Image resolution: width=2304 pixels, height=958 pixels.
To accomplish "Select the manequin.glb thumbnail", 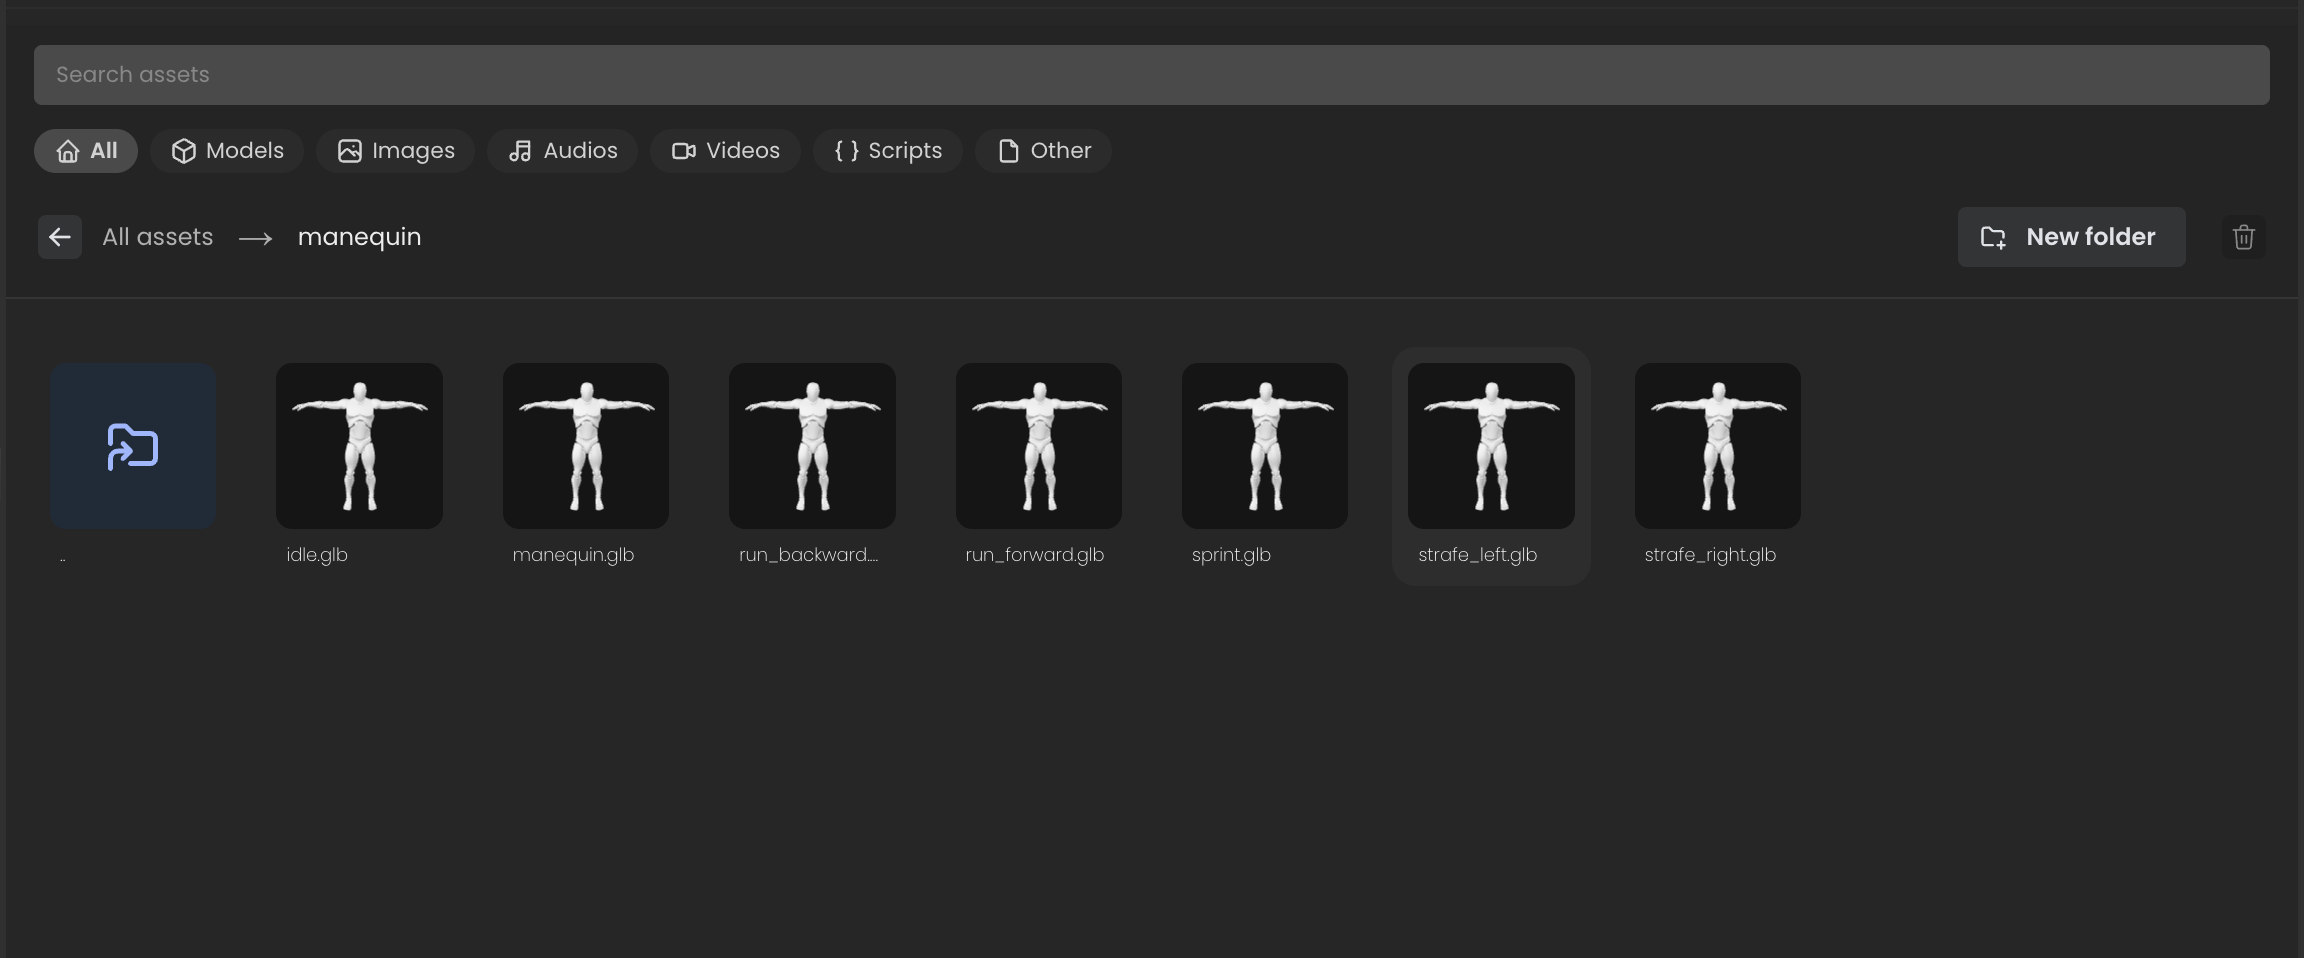I will click(x=586, y=446).
